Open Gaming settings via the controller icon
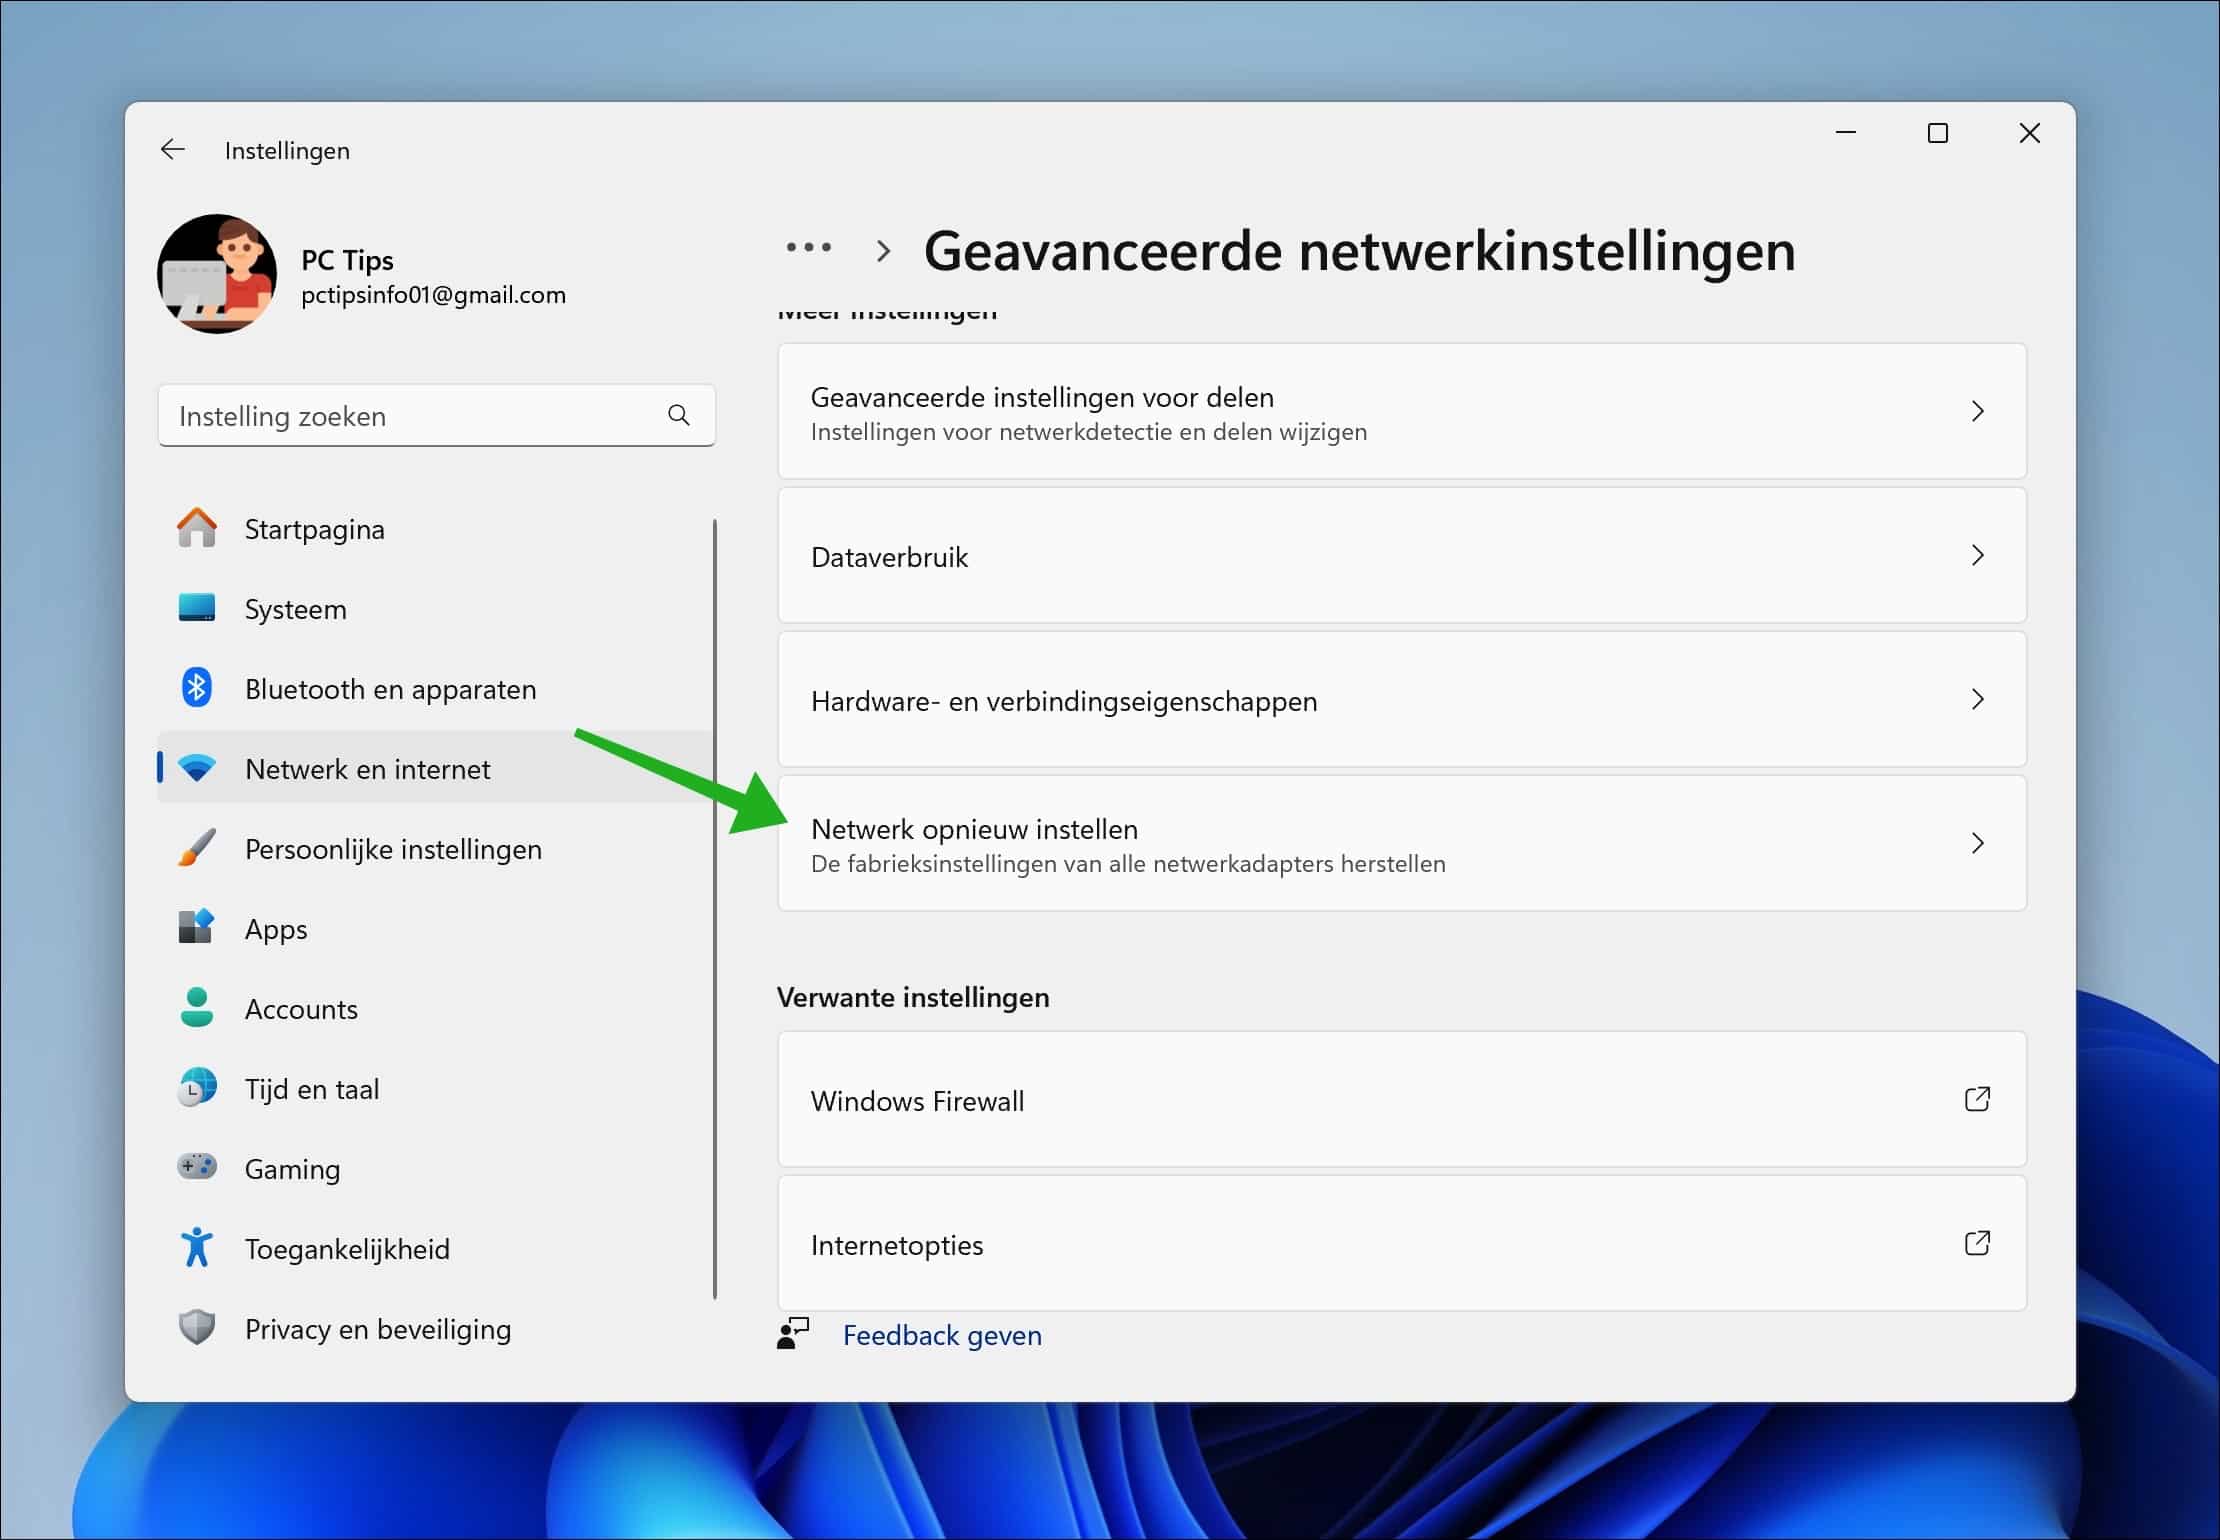 197,1168
